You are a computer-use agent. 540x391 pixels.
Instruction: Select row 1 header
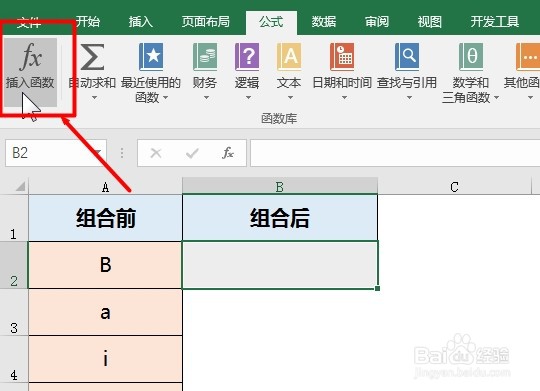point(14,218)
